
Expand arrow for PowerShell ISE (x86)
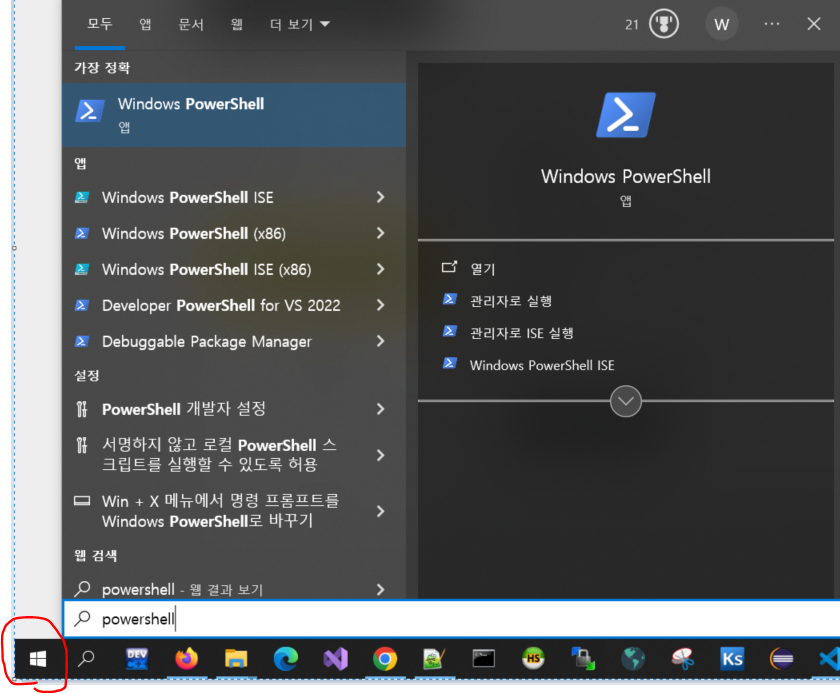tap(380, 269)
